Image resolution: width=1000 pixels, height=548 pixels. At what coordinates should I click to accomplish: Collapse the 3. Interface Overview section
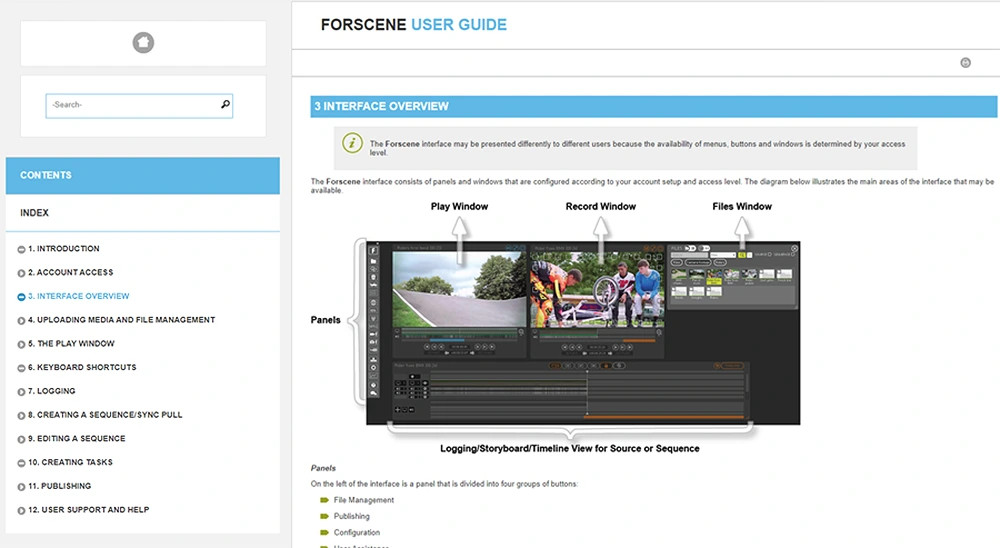coord(22,297)
